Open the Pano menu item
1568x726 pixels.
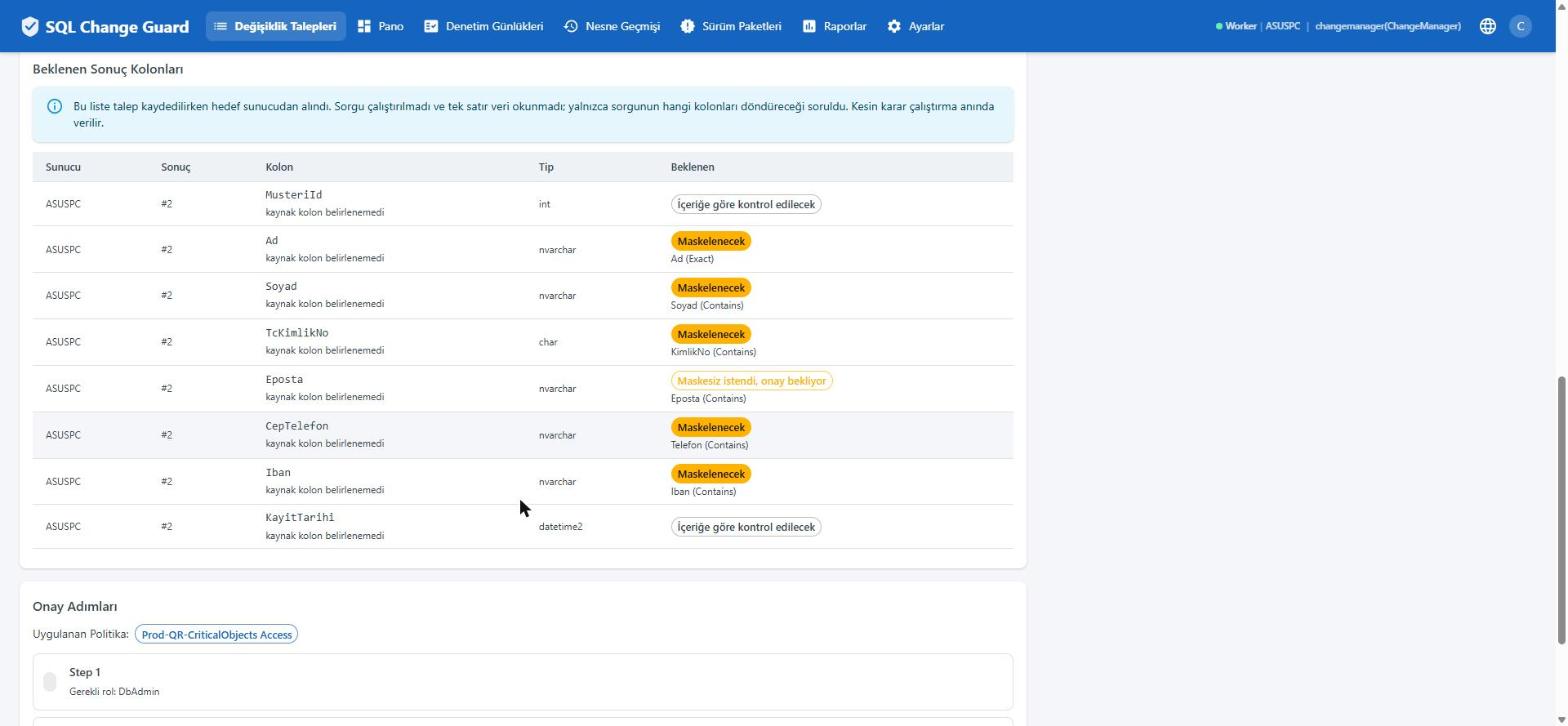coord(380,26)
